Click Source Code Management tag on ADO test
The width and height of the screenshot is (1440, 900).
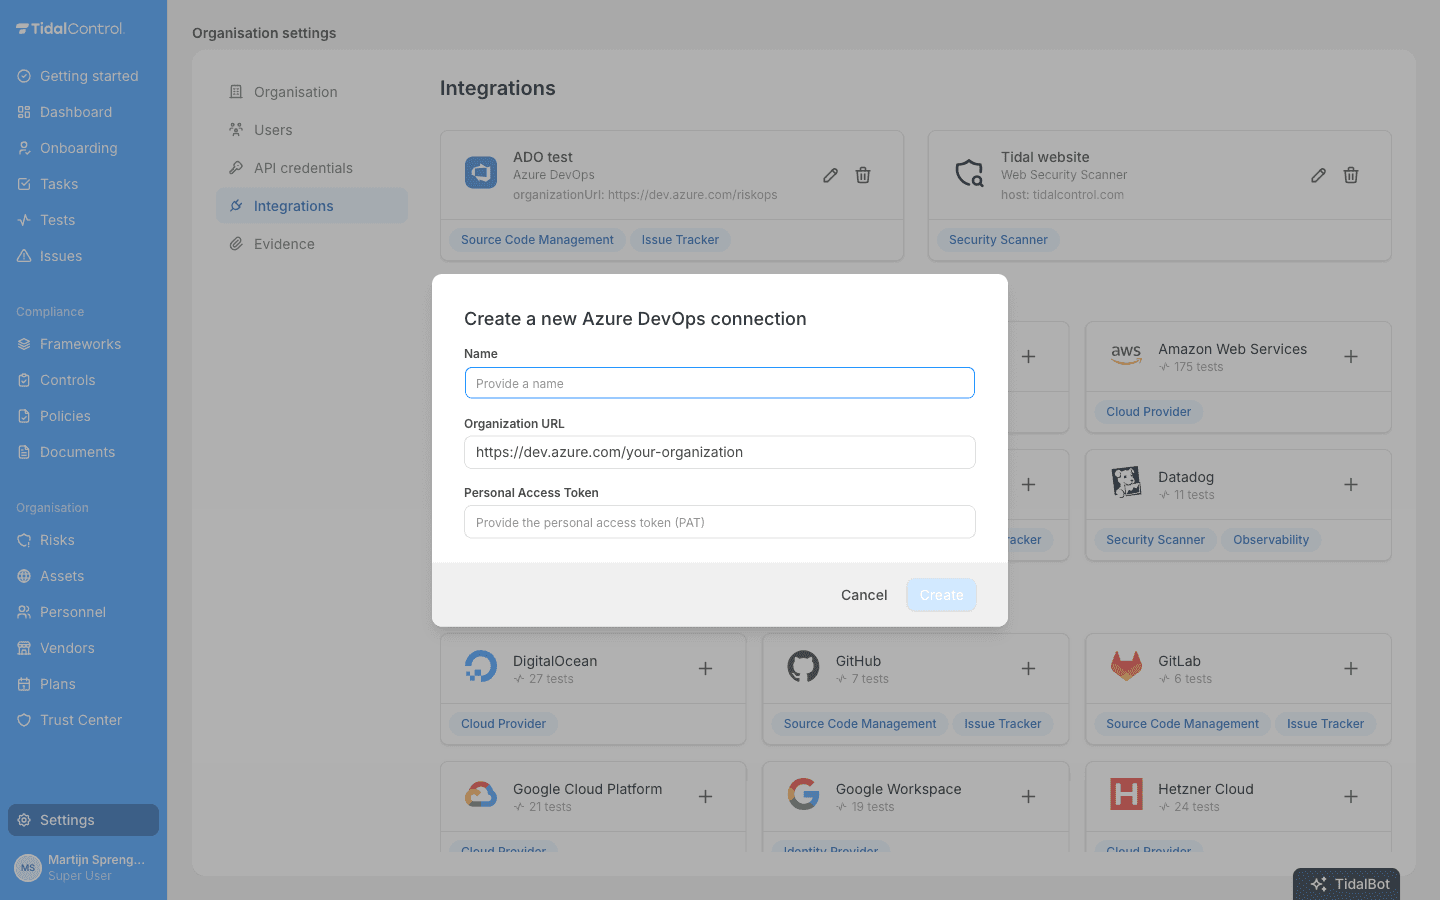[537, 240]
